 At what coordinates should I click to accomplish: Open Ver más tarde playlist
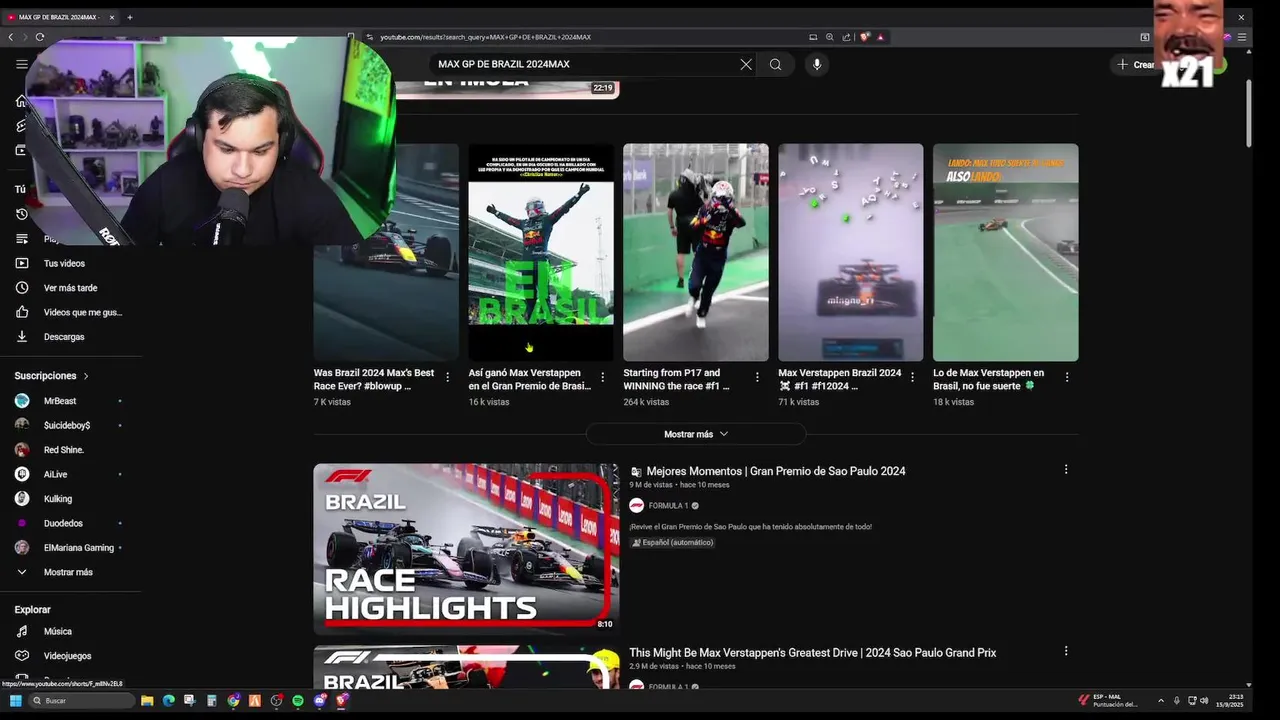71,288
